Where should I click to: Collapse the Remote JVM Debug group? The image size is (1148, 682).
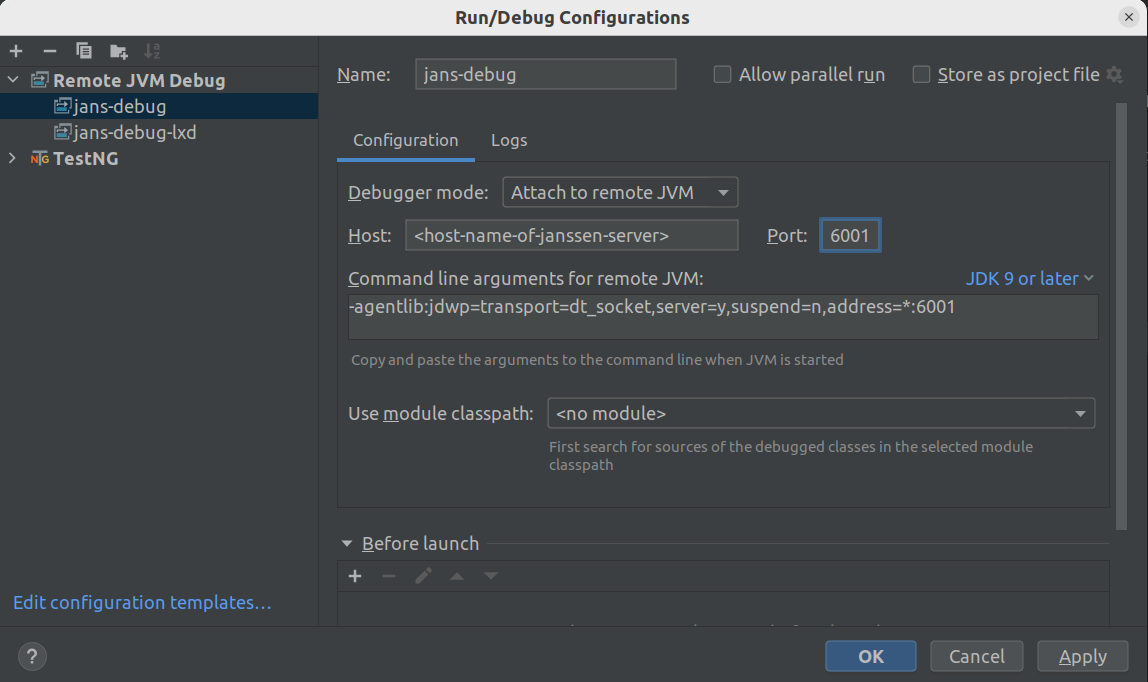(13, 79)
